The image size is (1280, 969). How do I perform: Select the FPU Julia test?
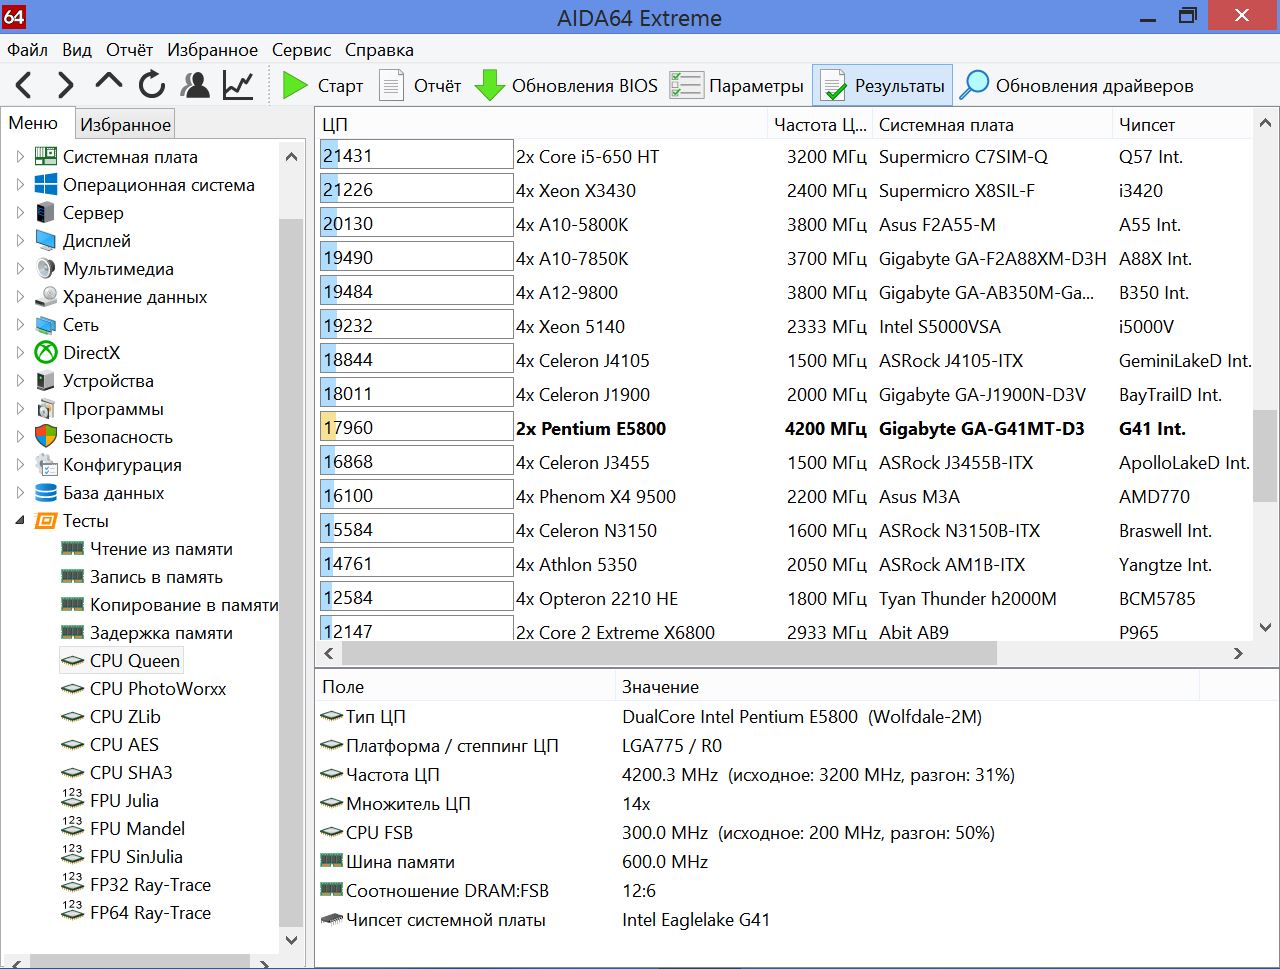[124, 801]
